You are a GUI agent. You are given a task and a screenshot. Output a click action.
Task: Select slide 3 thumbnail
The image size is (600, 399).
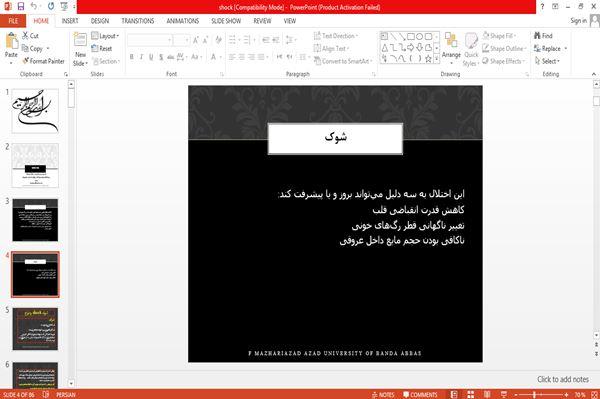[x=35, y=220]
